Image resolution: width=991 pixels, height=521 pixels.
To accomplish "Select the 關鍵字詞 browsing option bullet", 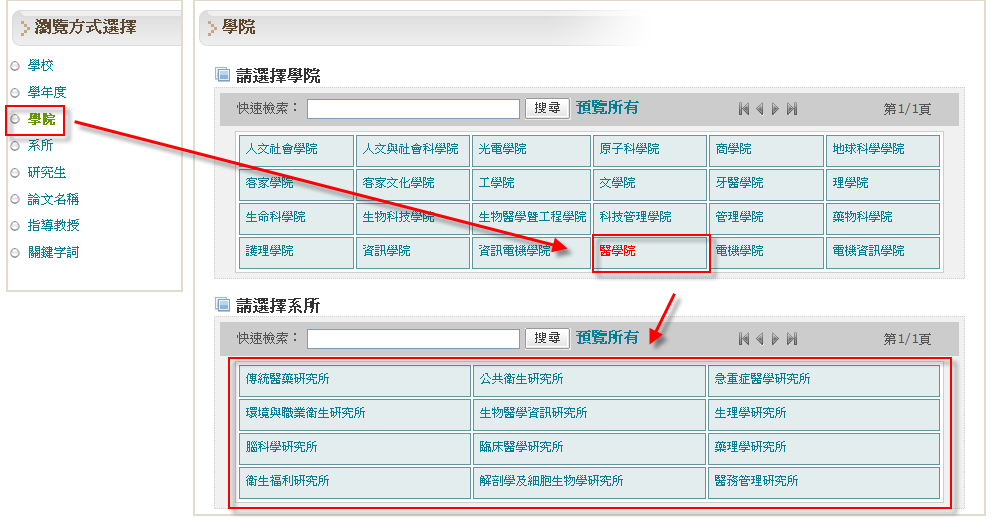I will click(15, 253).
